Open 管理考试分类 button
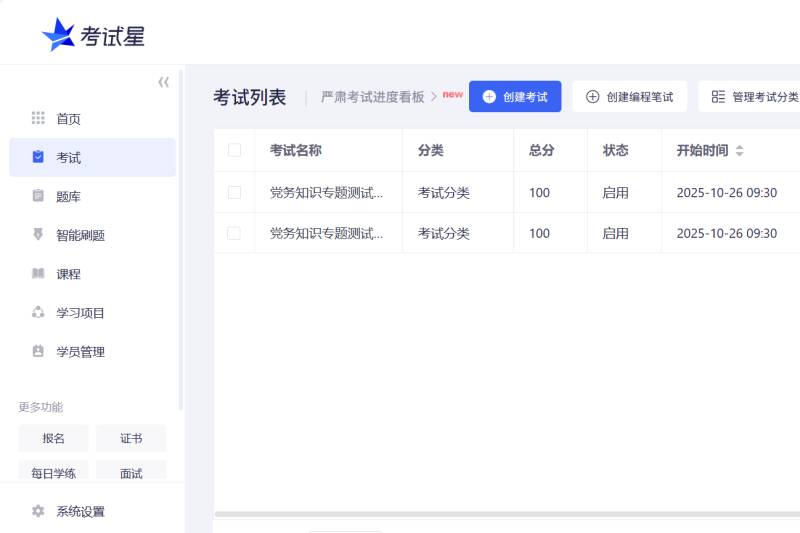800x533 pixels. (x=754, y=97)
